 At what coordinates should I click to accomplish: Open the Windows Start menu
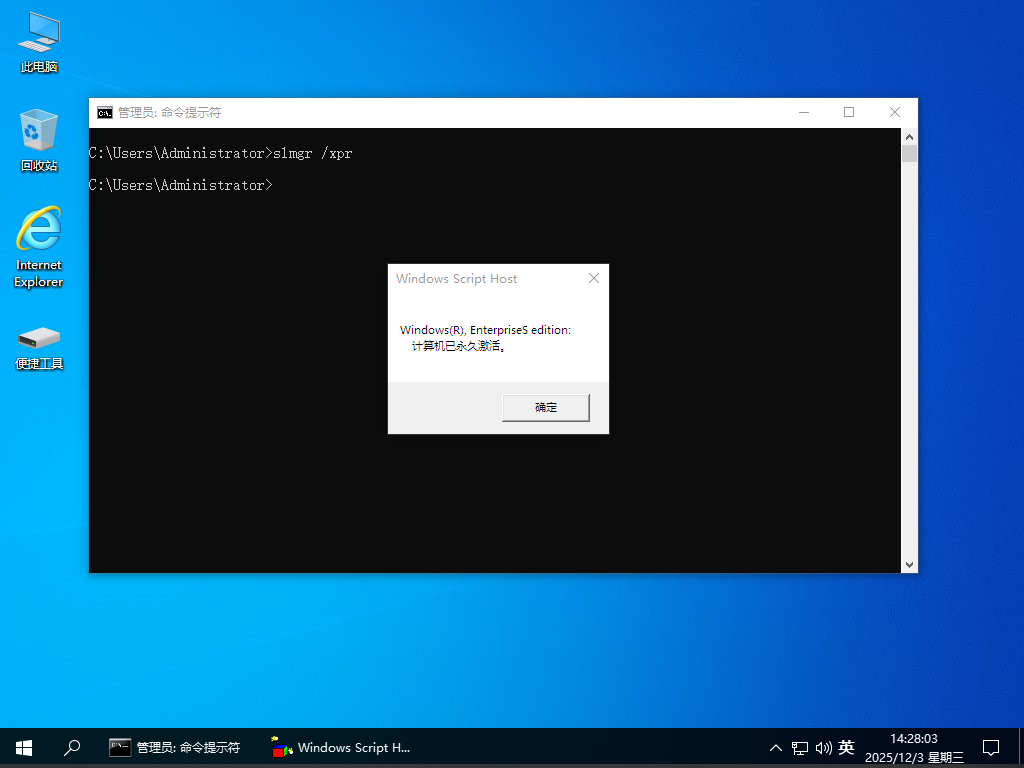click(24, 747)
